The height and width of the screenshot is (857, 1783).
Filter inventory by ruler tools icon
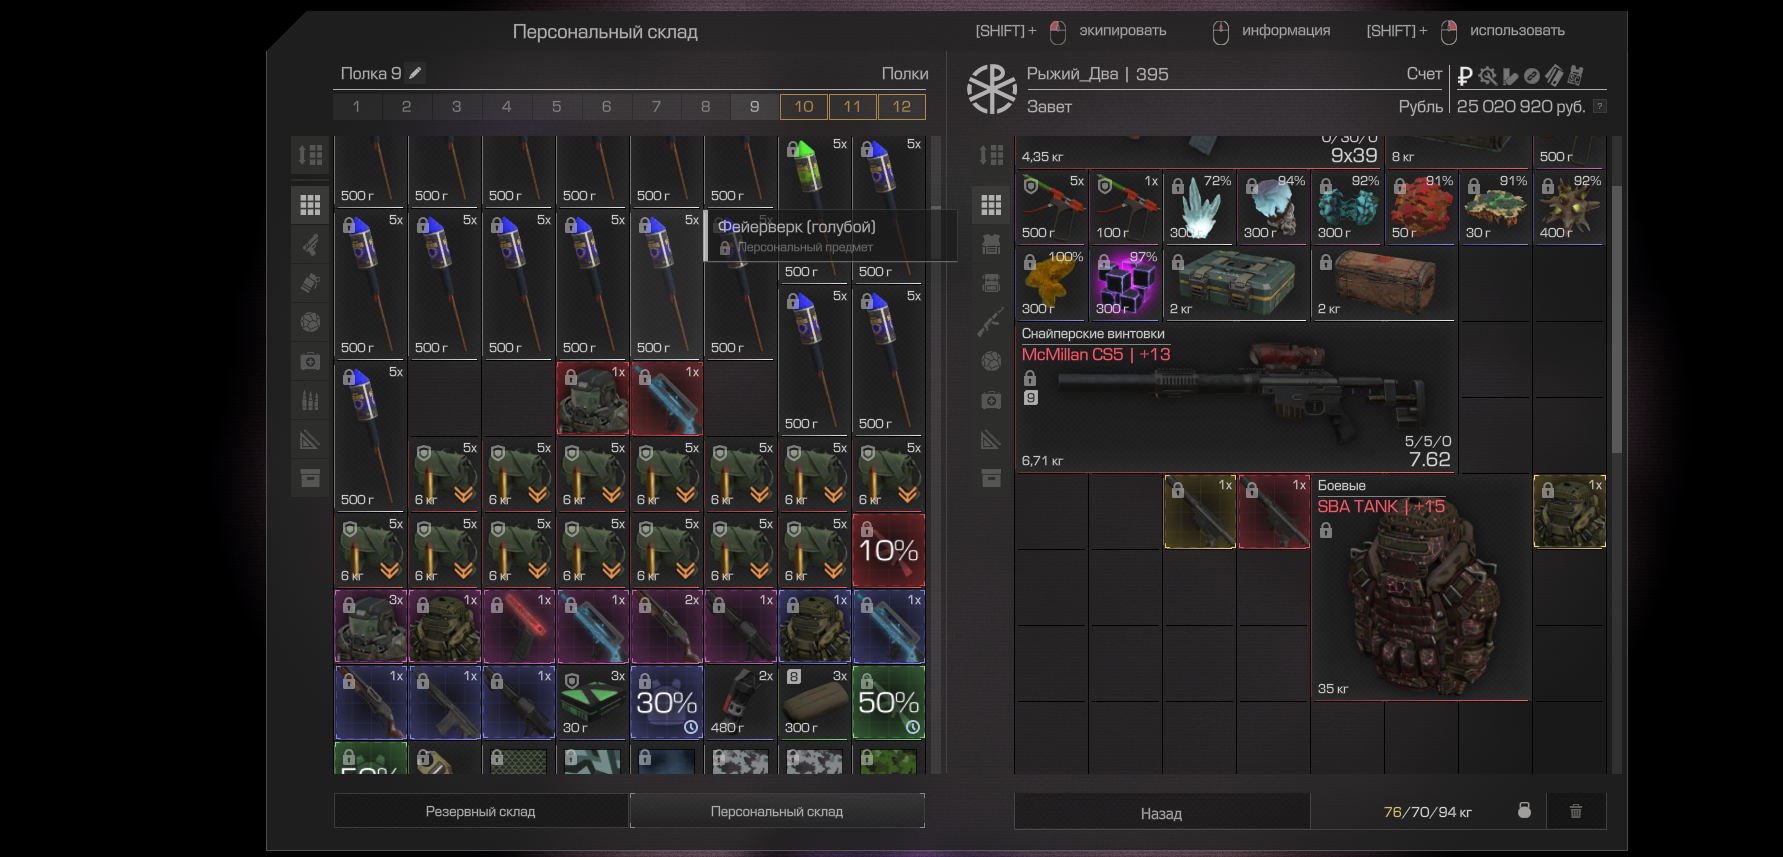coord(991,439)
